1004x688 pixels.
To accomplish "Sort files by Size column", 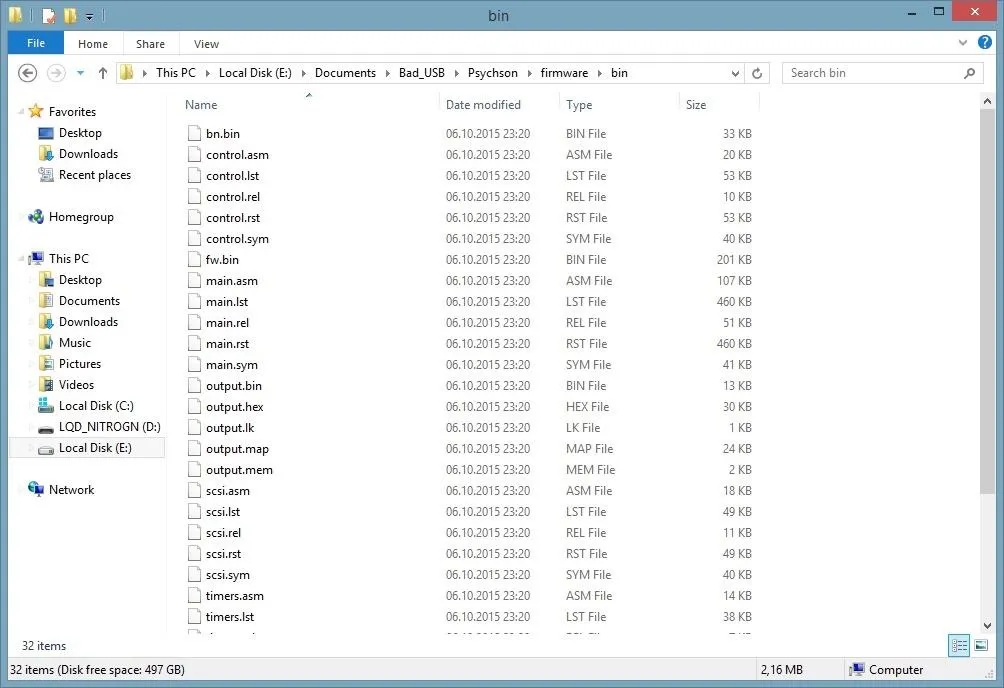I will [x=696, y=104].
